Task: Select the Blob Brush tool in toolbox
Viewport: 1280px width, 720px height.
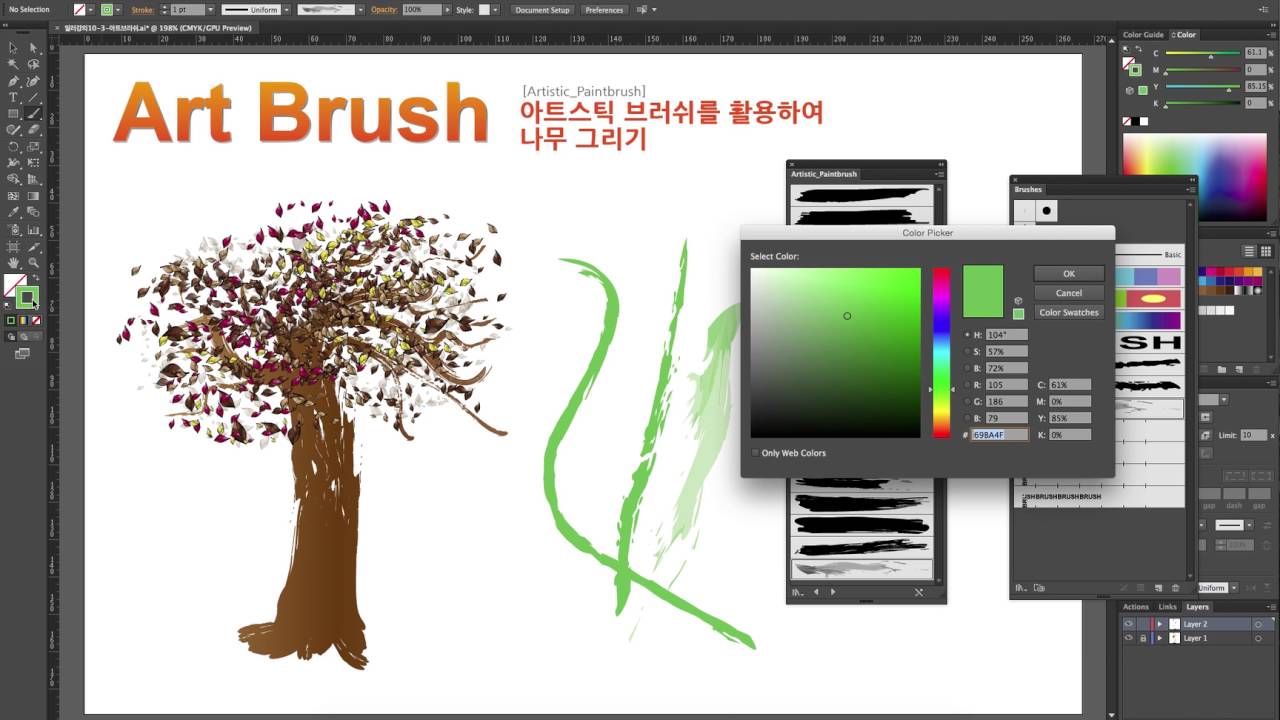Action: (13, 130)
